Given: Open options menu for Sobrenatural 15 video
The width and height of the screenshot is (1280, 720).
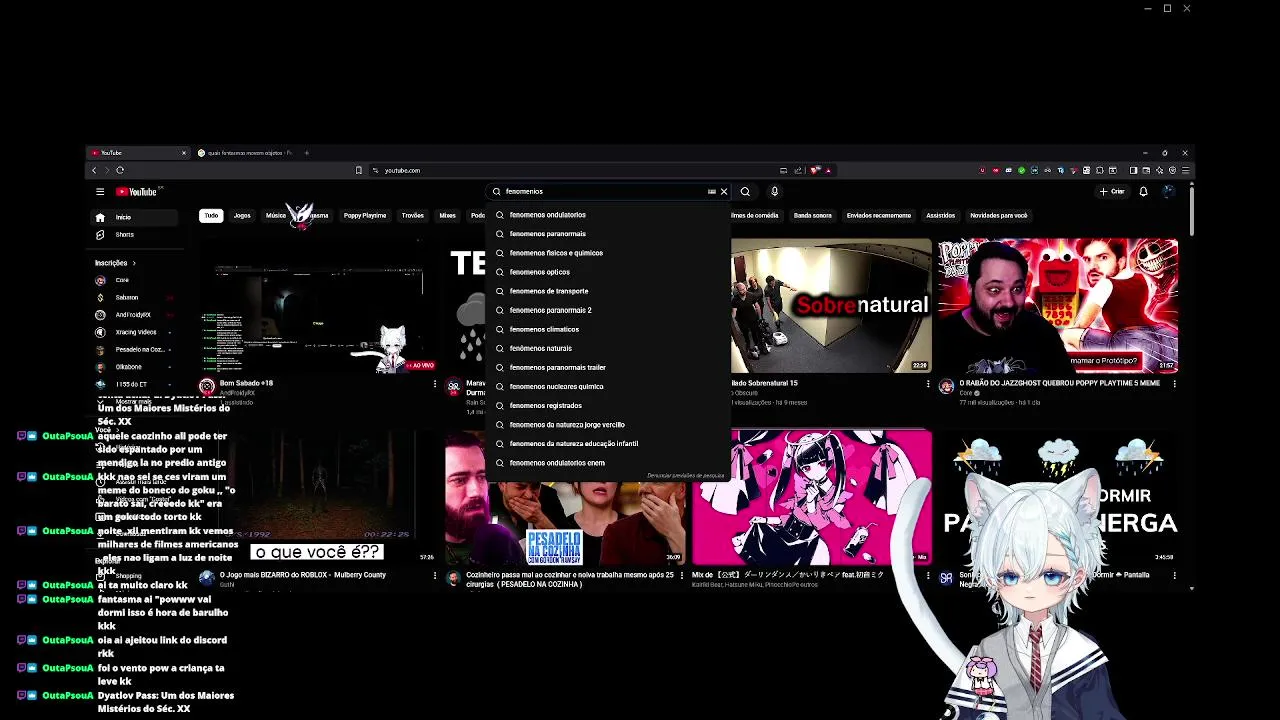Looking at the screenshot, I should [x=928, y=383].
